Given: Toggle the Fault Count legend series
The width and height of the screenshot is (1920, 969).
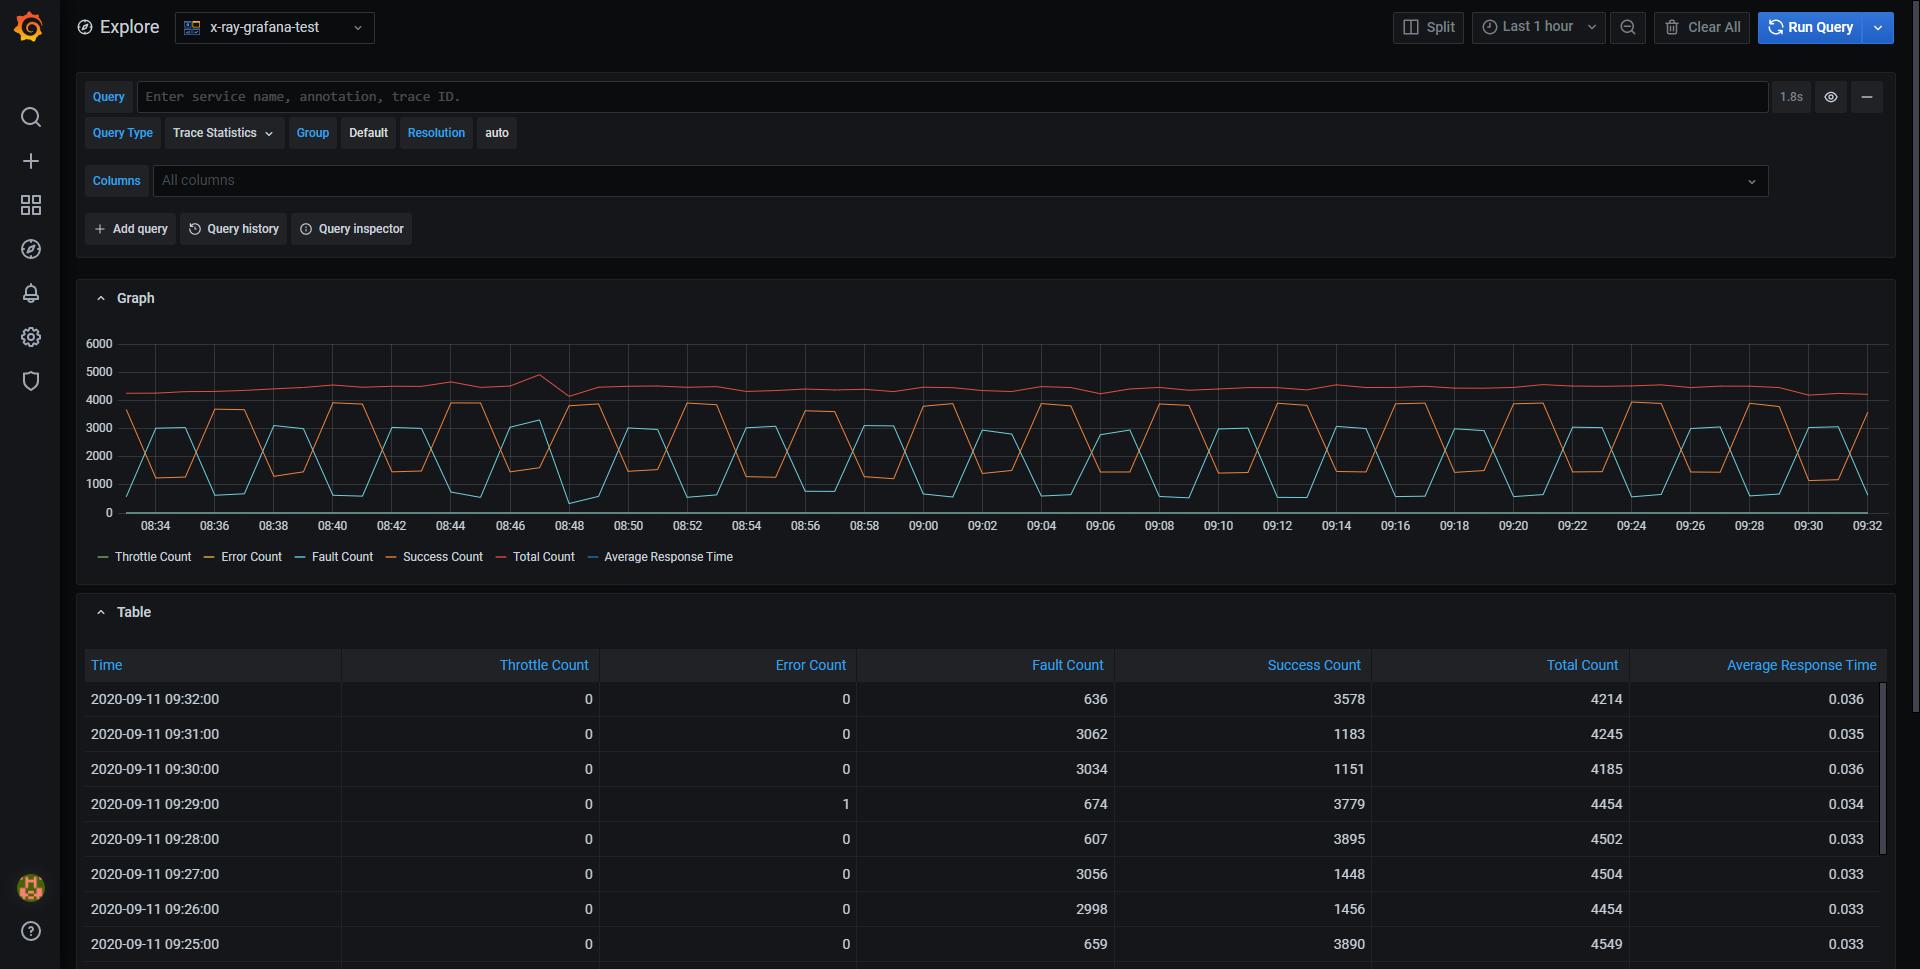Looking at the screenshot, I should click(342, 557).
